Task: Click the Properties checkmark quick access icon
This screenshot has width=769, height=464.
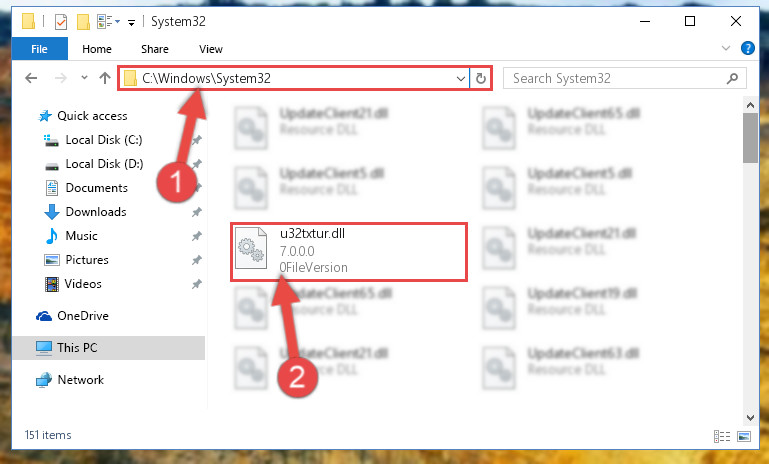Action: (x=61, y=22)
